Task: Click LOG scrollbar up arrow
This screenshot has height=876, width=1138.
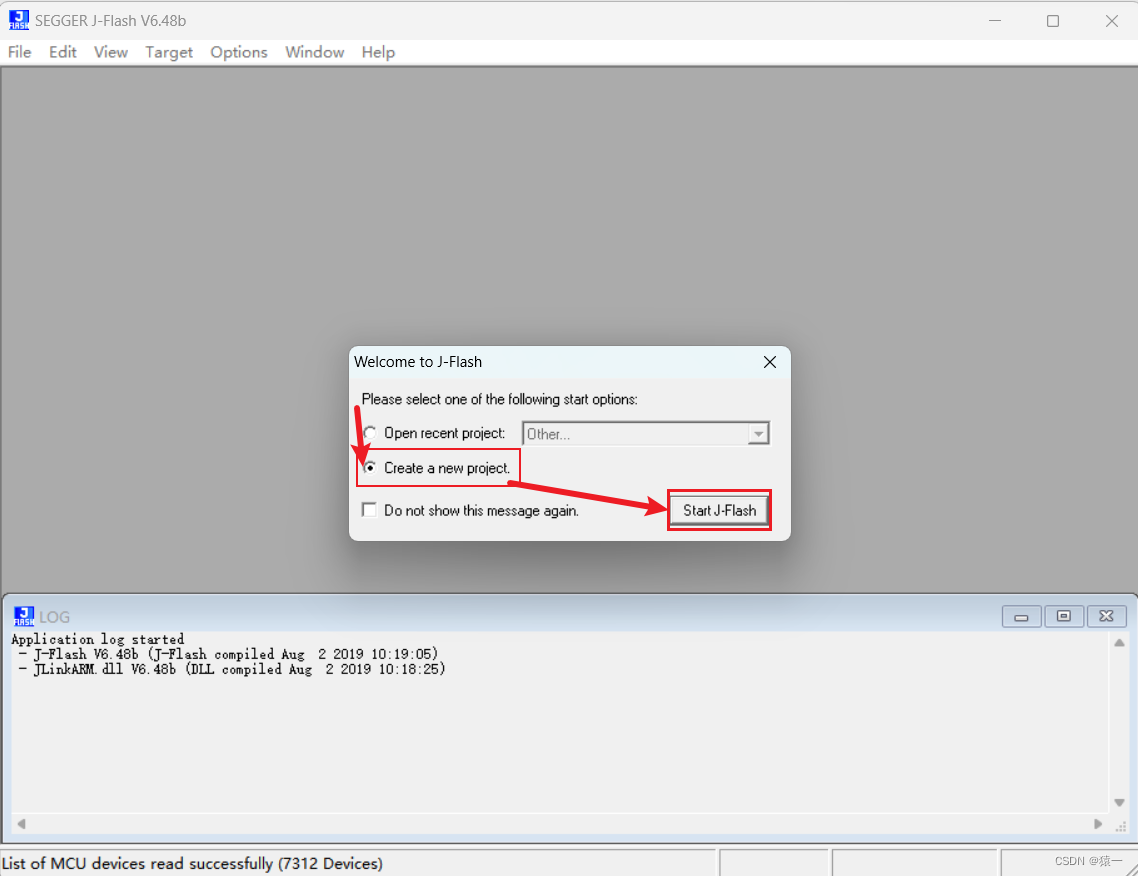Action: click(1119, 643)
